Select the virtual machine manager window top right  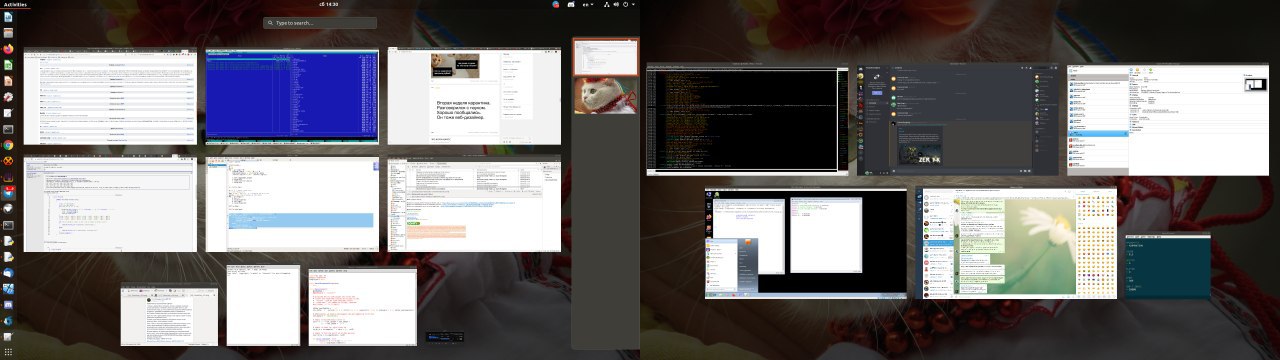click(x=1167, y=120)
